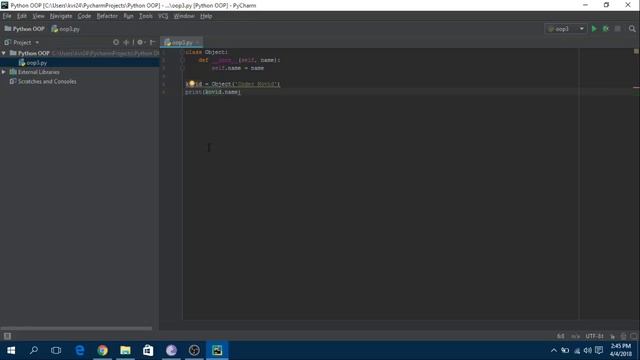Click the Python OOP breadcrumb in navigation bar
Image resolution: width=640 pixels, height=360 pixels.
24,29
